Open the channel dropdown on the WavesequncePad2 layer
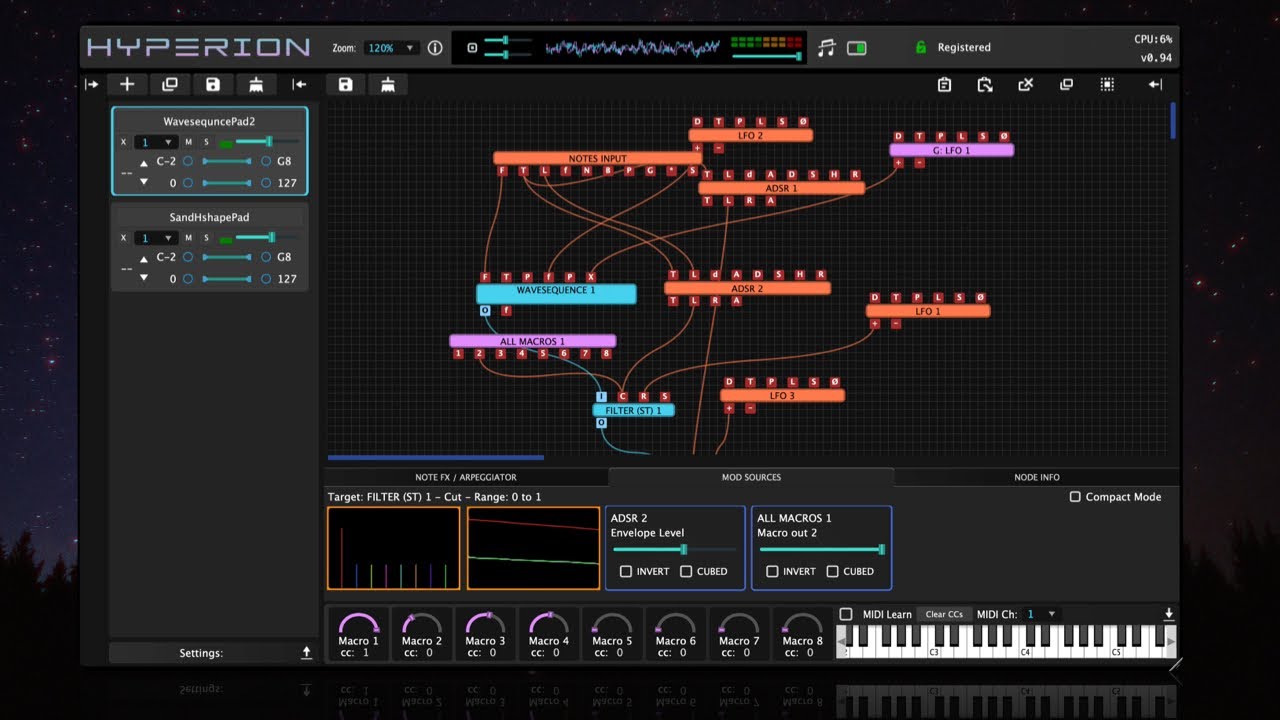1280x720 pixels. click(157, 142)
